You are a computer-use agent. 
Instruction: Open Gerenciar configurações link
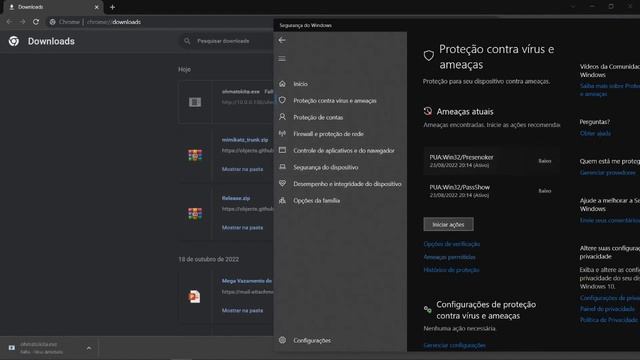(x=454, y=345)
